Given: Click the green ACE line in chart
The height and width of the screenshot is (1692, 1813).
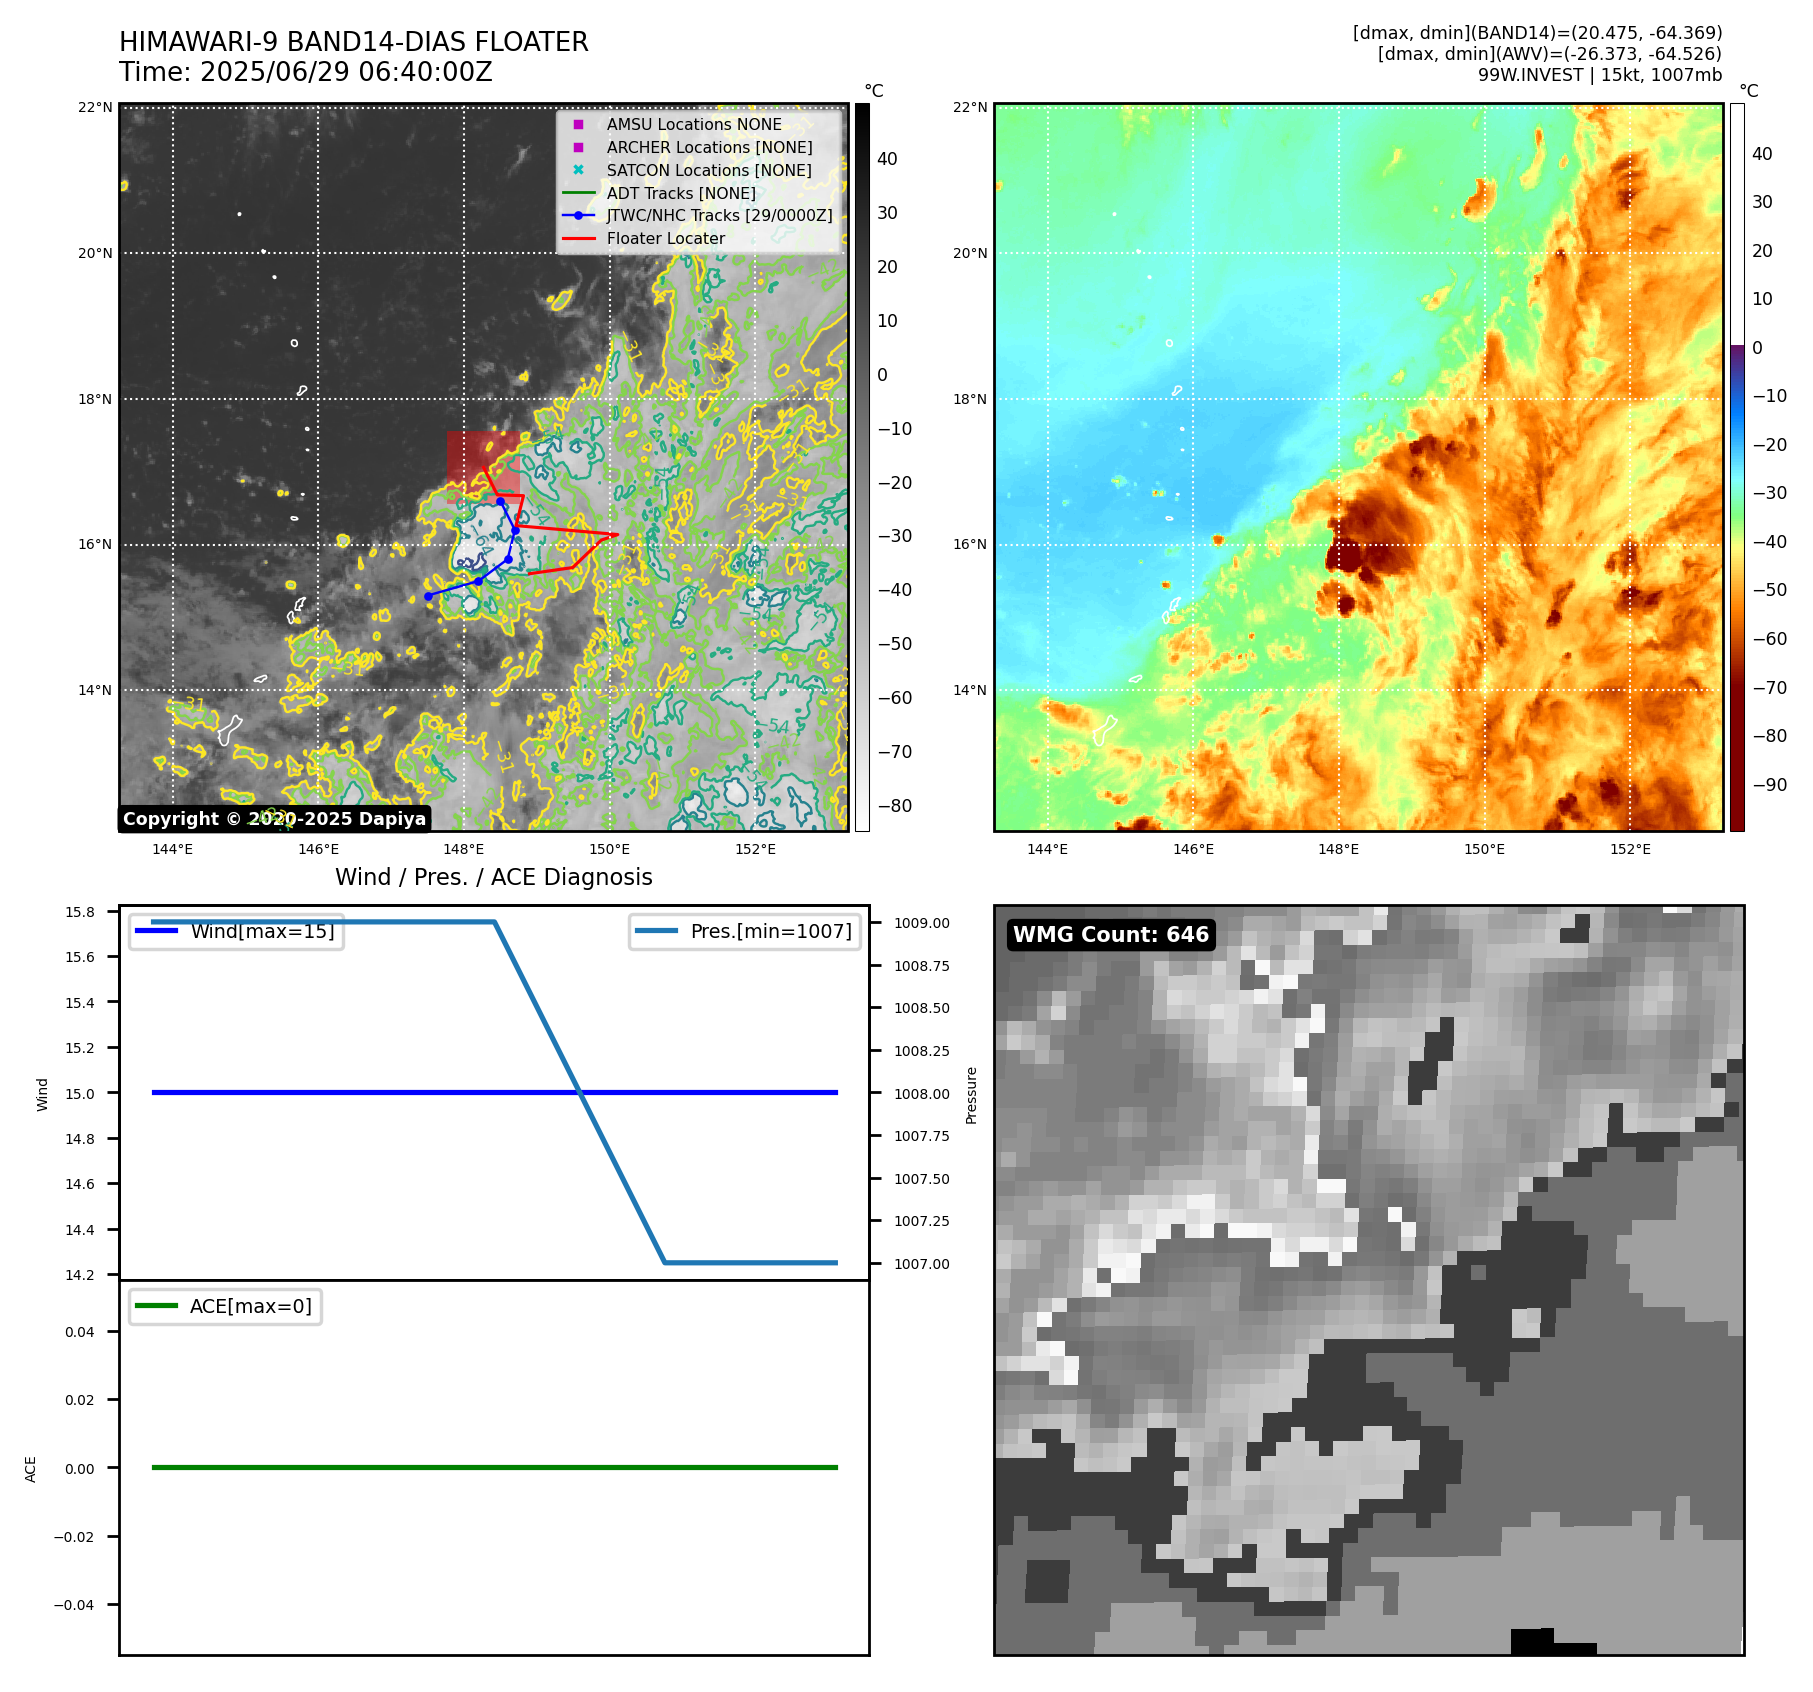Looking at the screenshot, I should [495, 1467].
